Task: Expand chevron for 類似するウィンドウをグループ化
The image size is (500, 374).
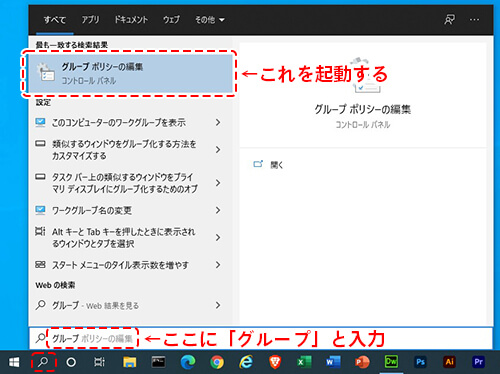Action: [x=218, y=150]
